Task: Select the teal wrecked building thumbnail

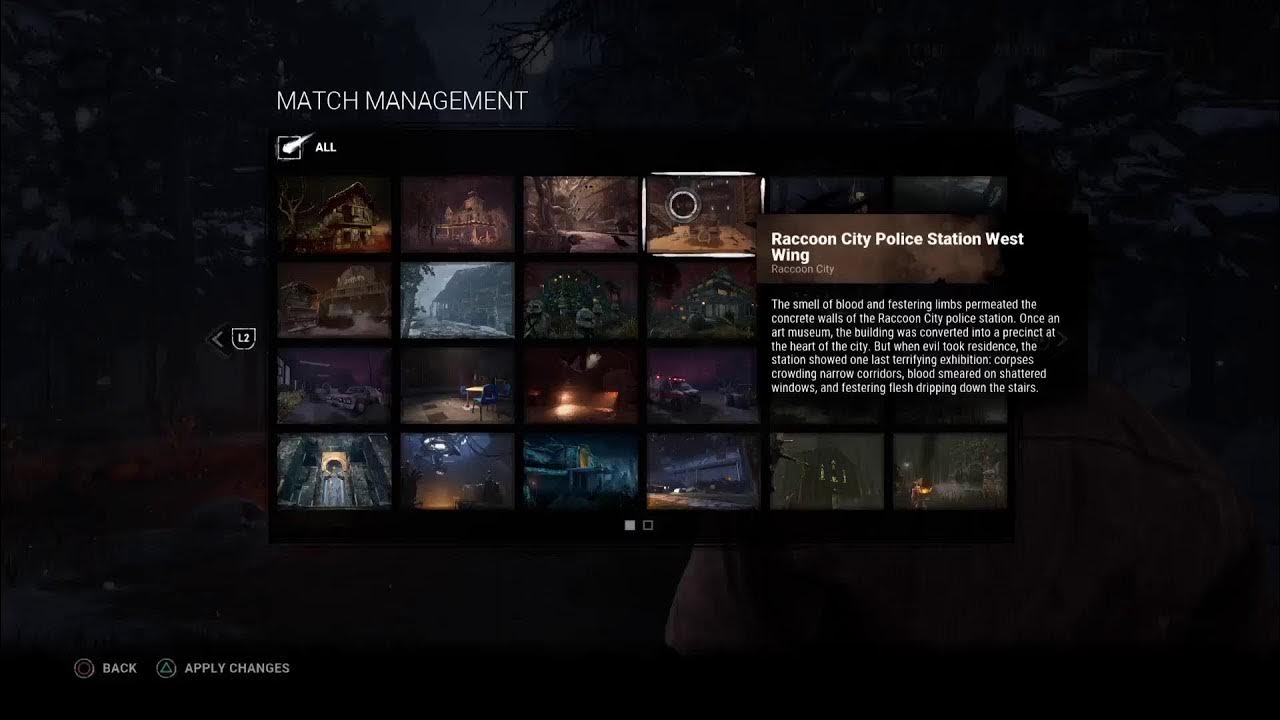Action: pos(581,471)
